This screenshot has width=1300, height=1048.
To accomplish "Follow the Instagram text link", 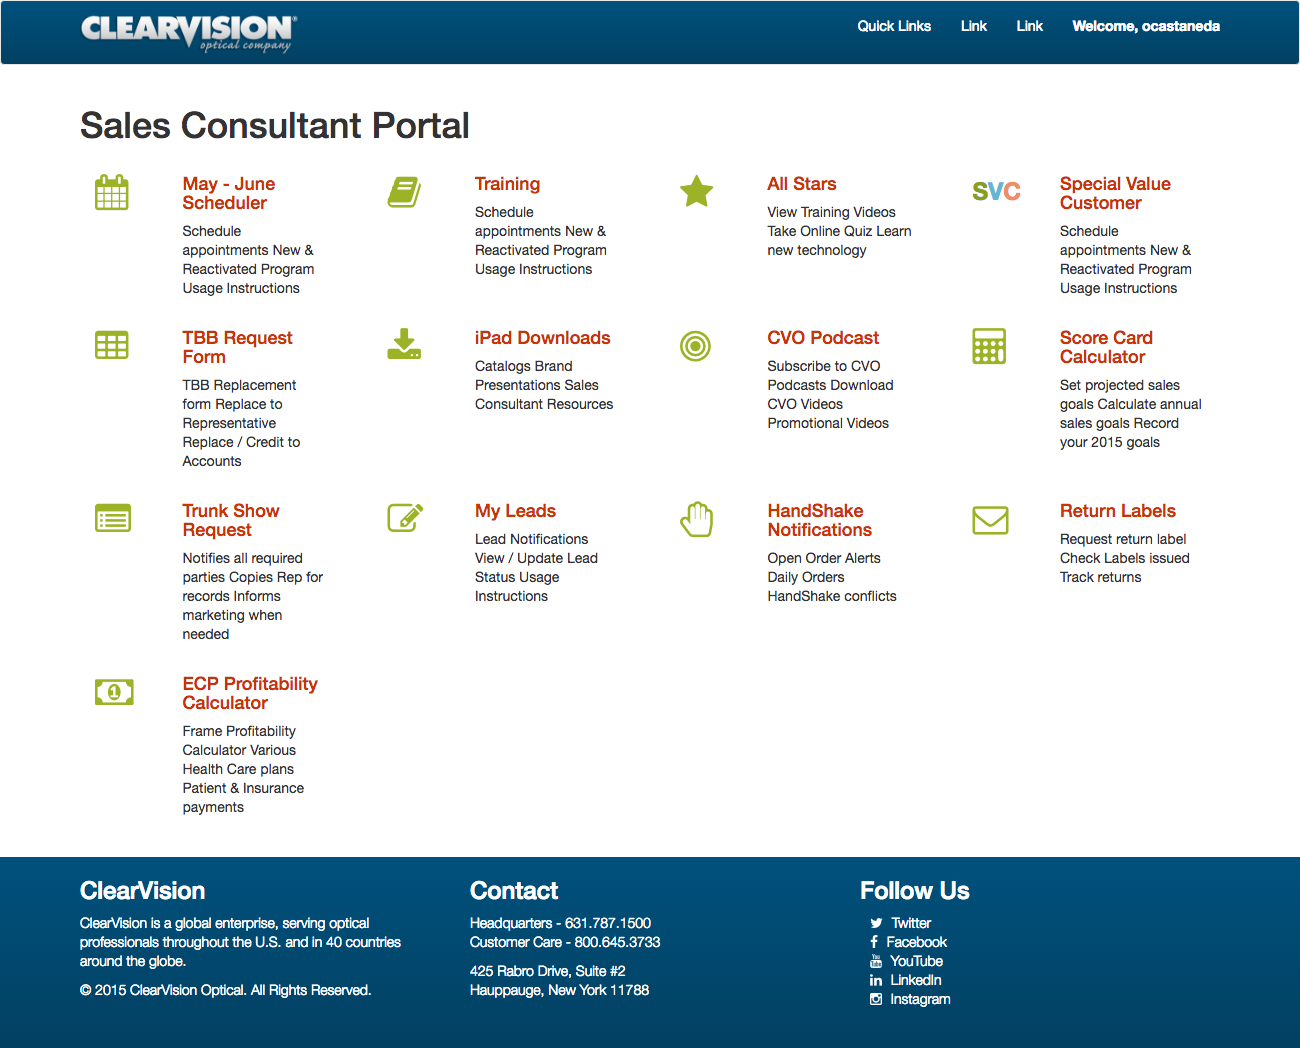I will [920, 999].
